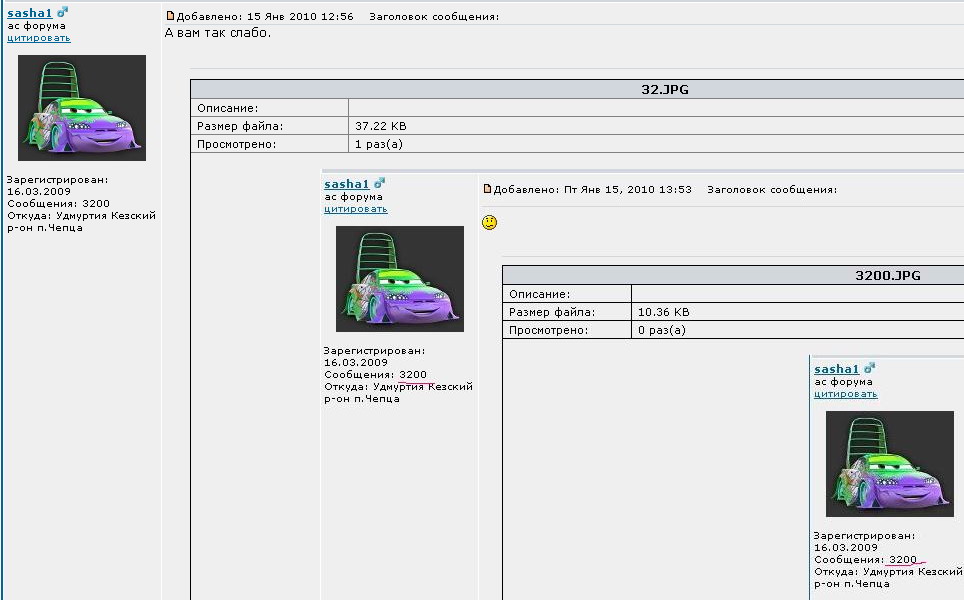Click the post icon before the 12:56 timestamp
Screen dimensions: 964x600
point(170,17)
